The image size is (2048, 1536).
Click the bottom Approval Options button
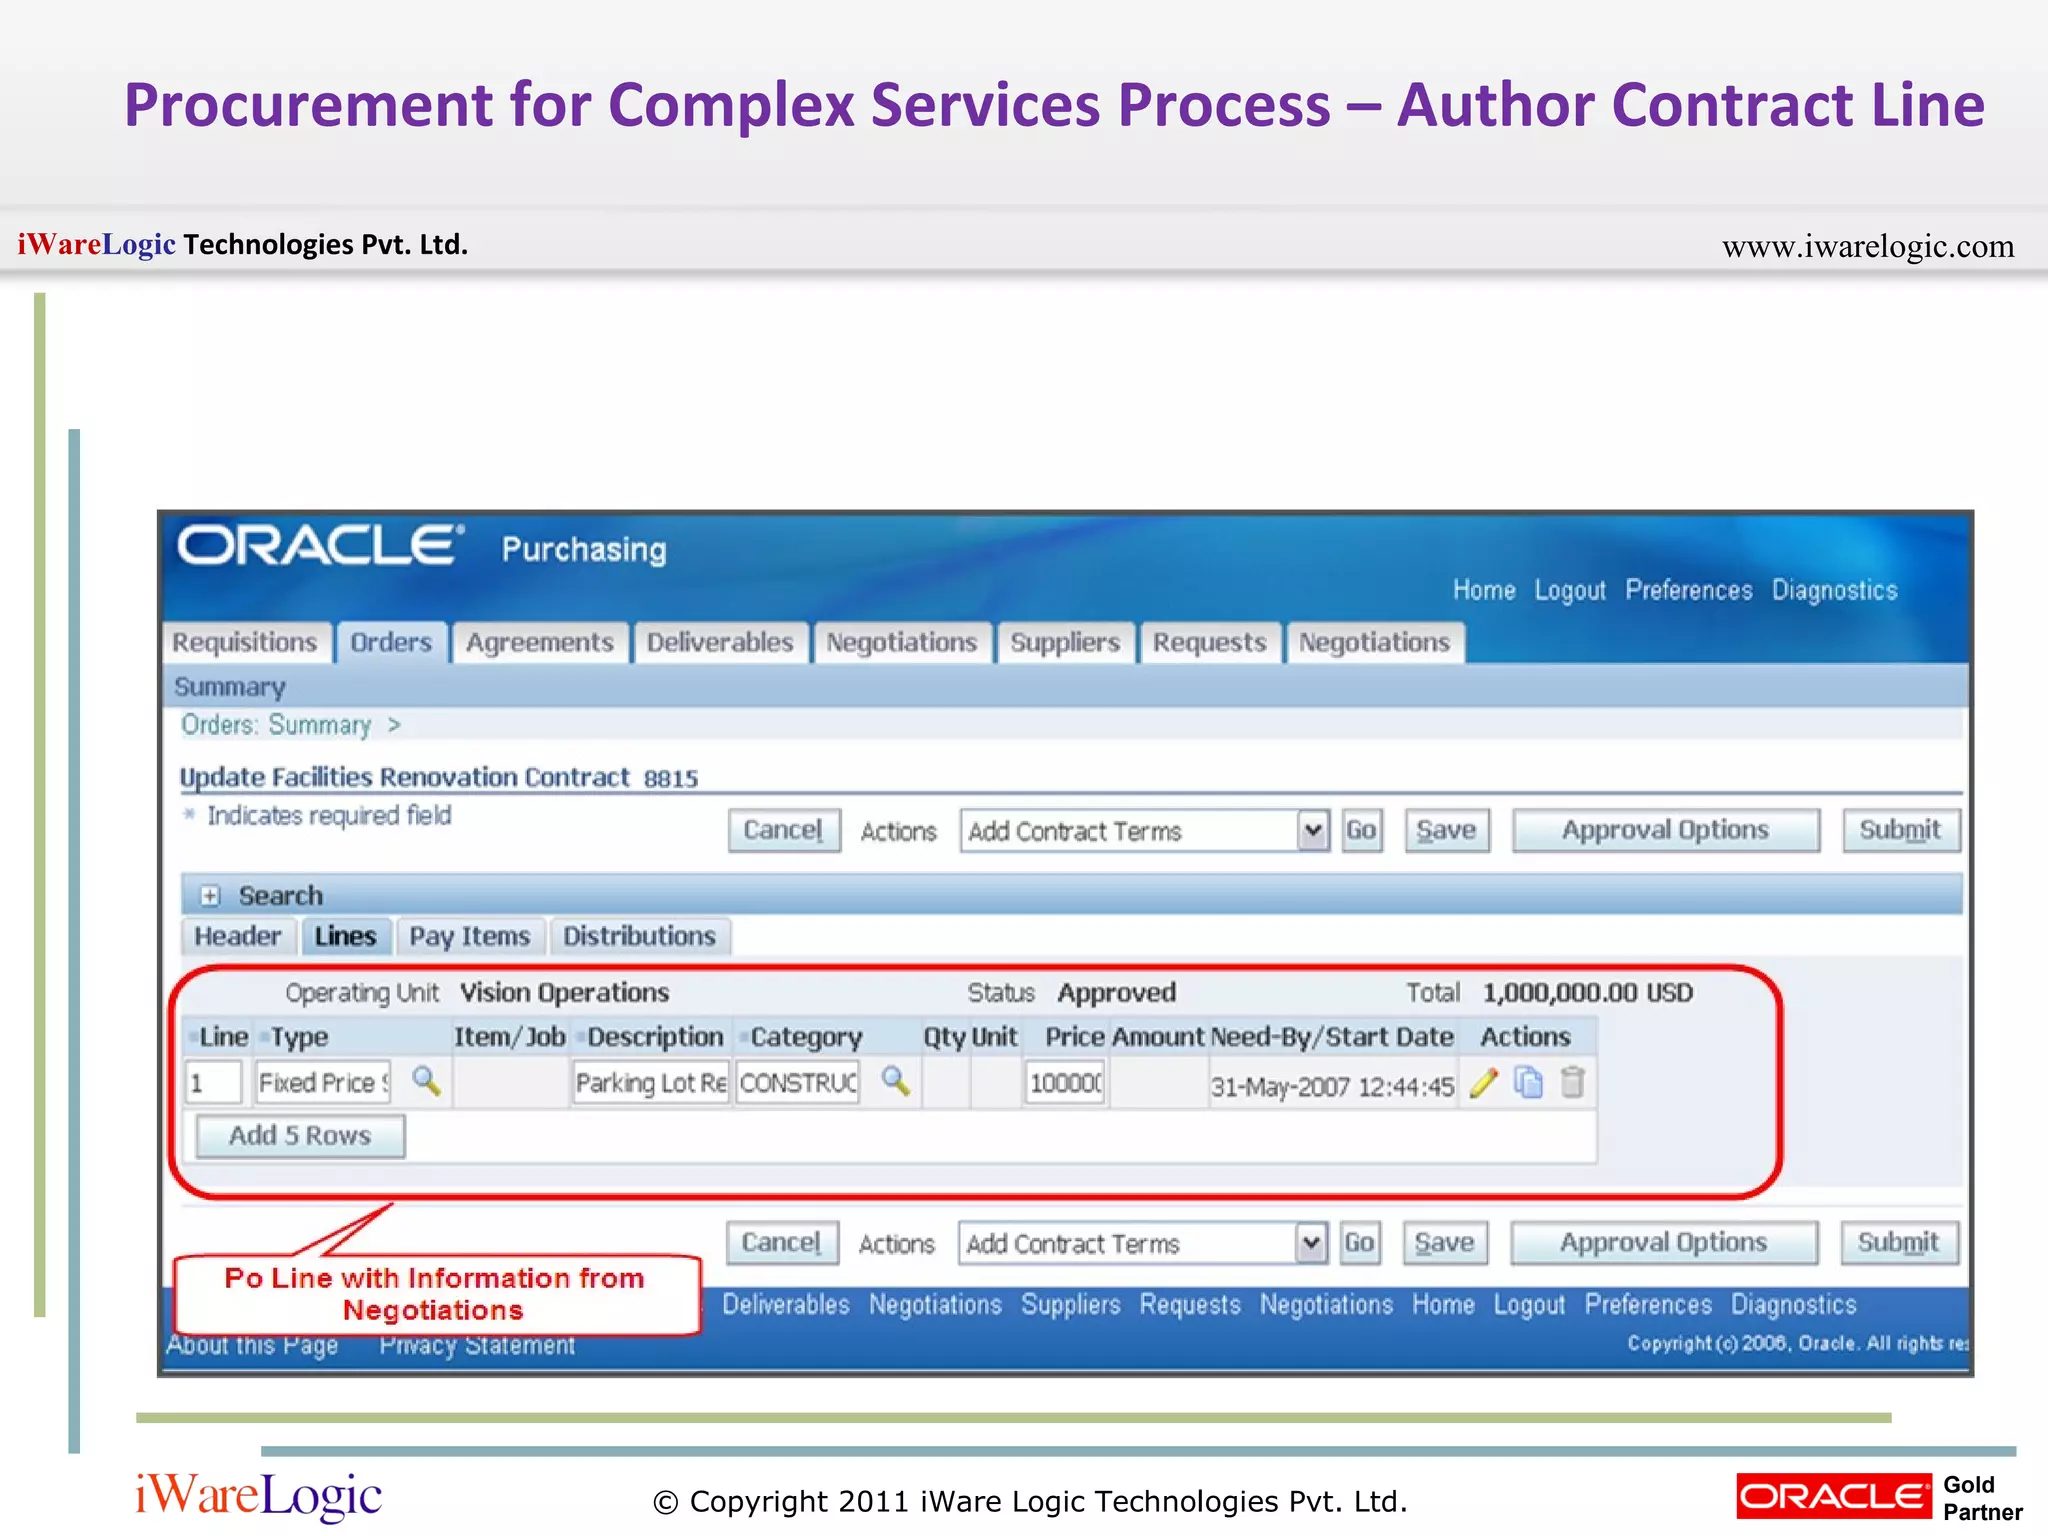[1664, 1244]
